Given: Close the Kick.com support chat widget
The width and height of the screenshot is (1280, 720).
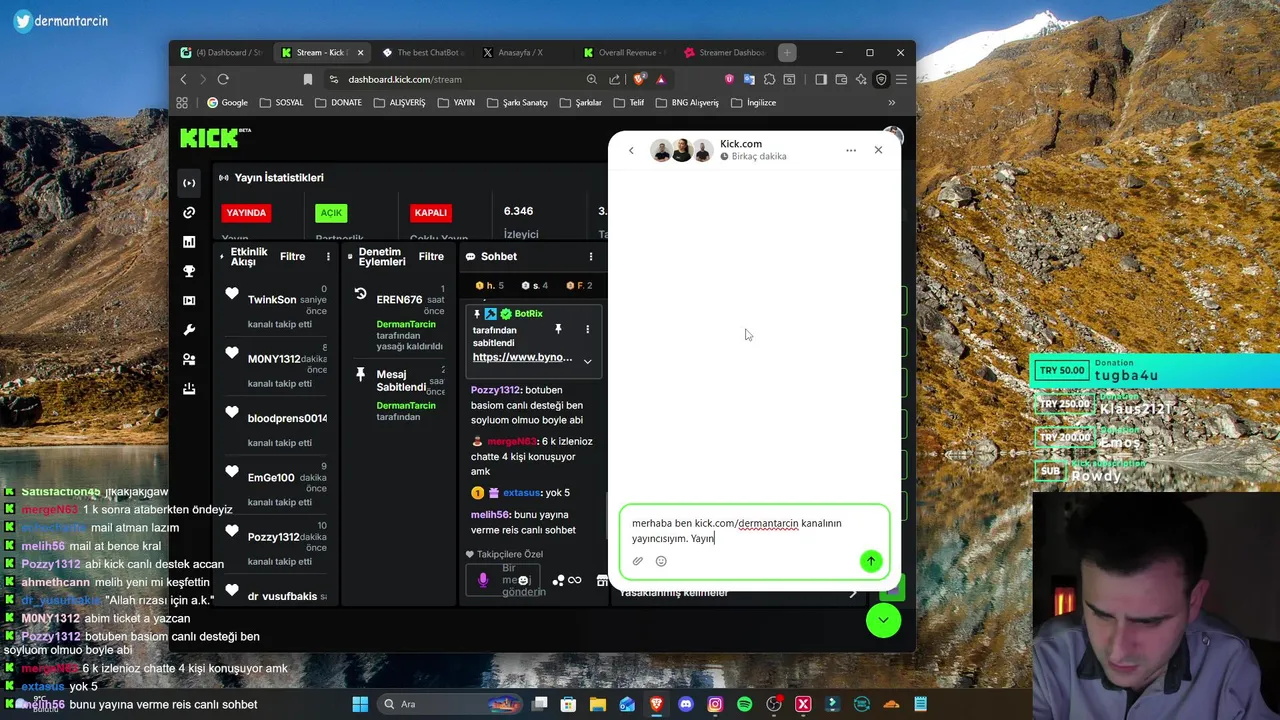Looking at the screenshot, I should coord(878,150).
